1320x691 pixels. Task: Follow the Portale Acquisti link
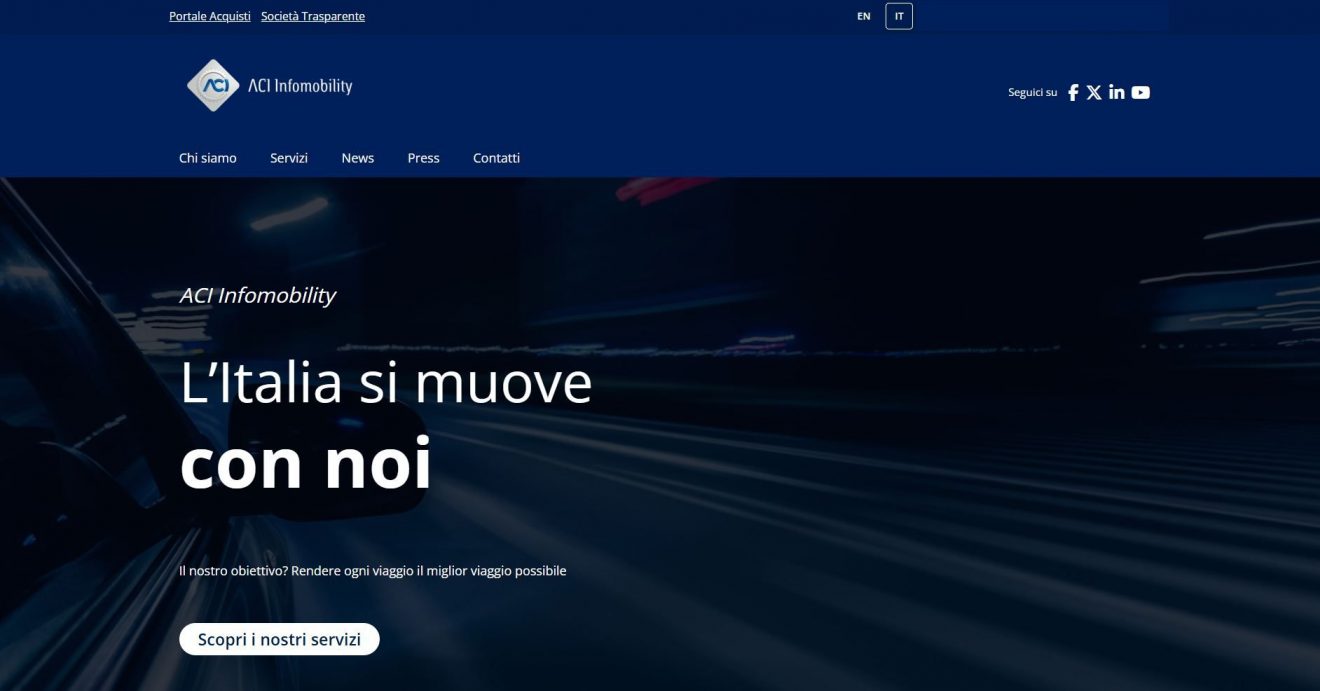click(x=210, y=16)
